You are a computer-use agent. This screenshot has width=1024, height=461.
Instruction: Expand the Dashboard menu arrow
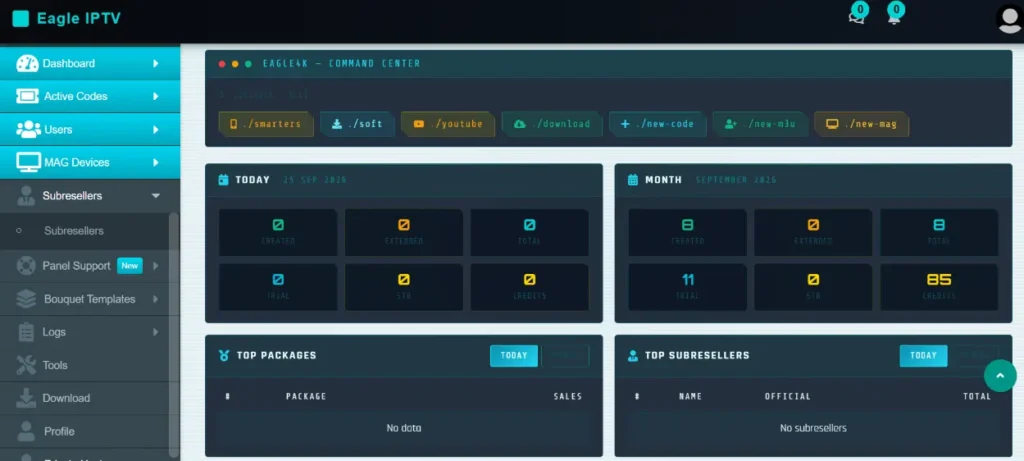(155, 63)
